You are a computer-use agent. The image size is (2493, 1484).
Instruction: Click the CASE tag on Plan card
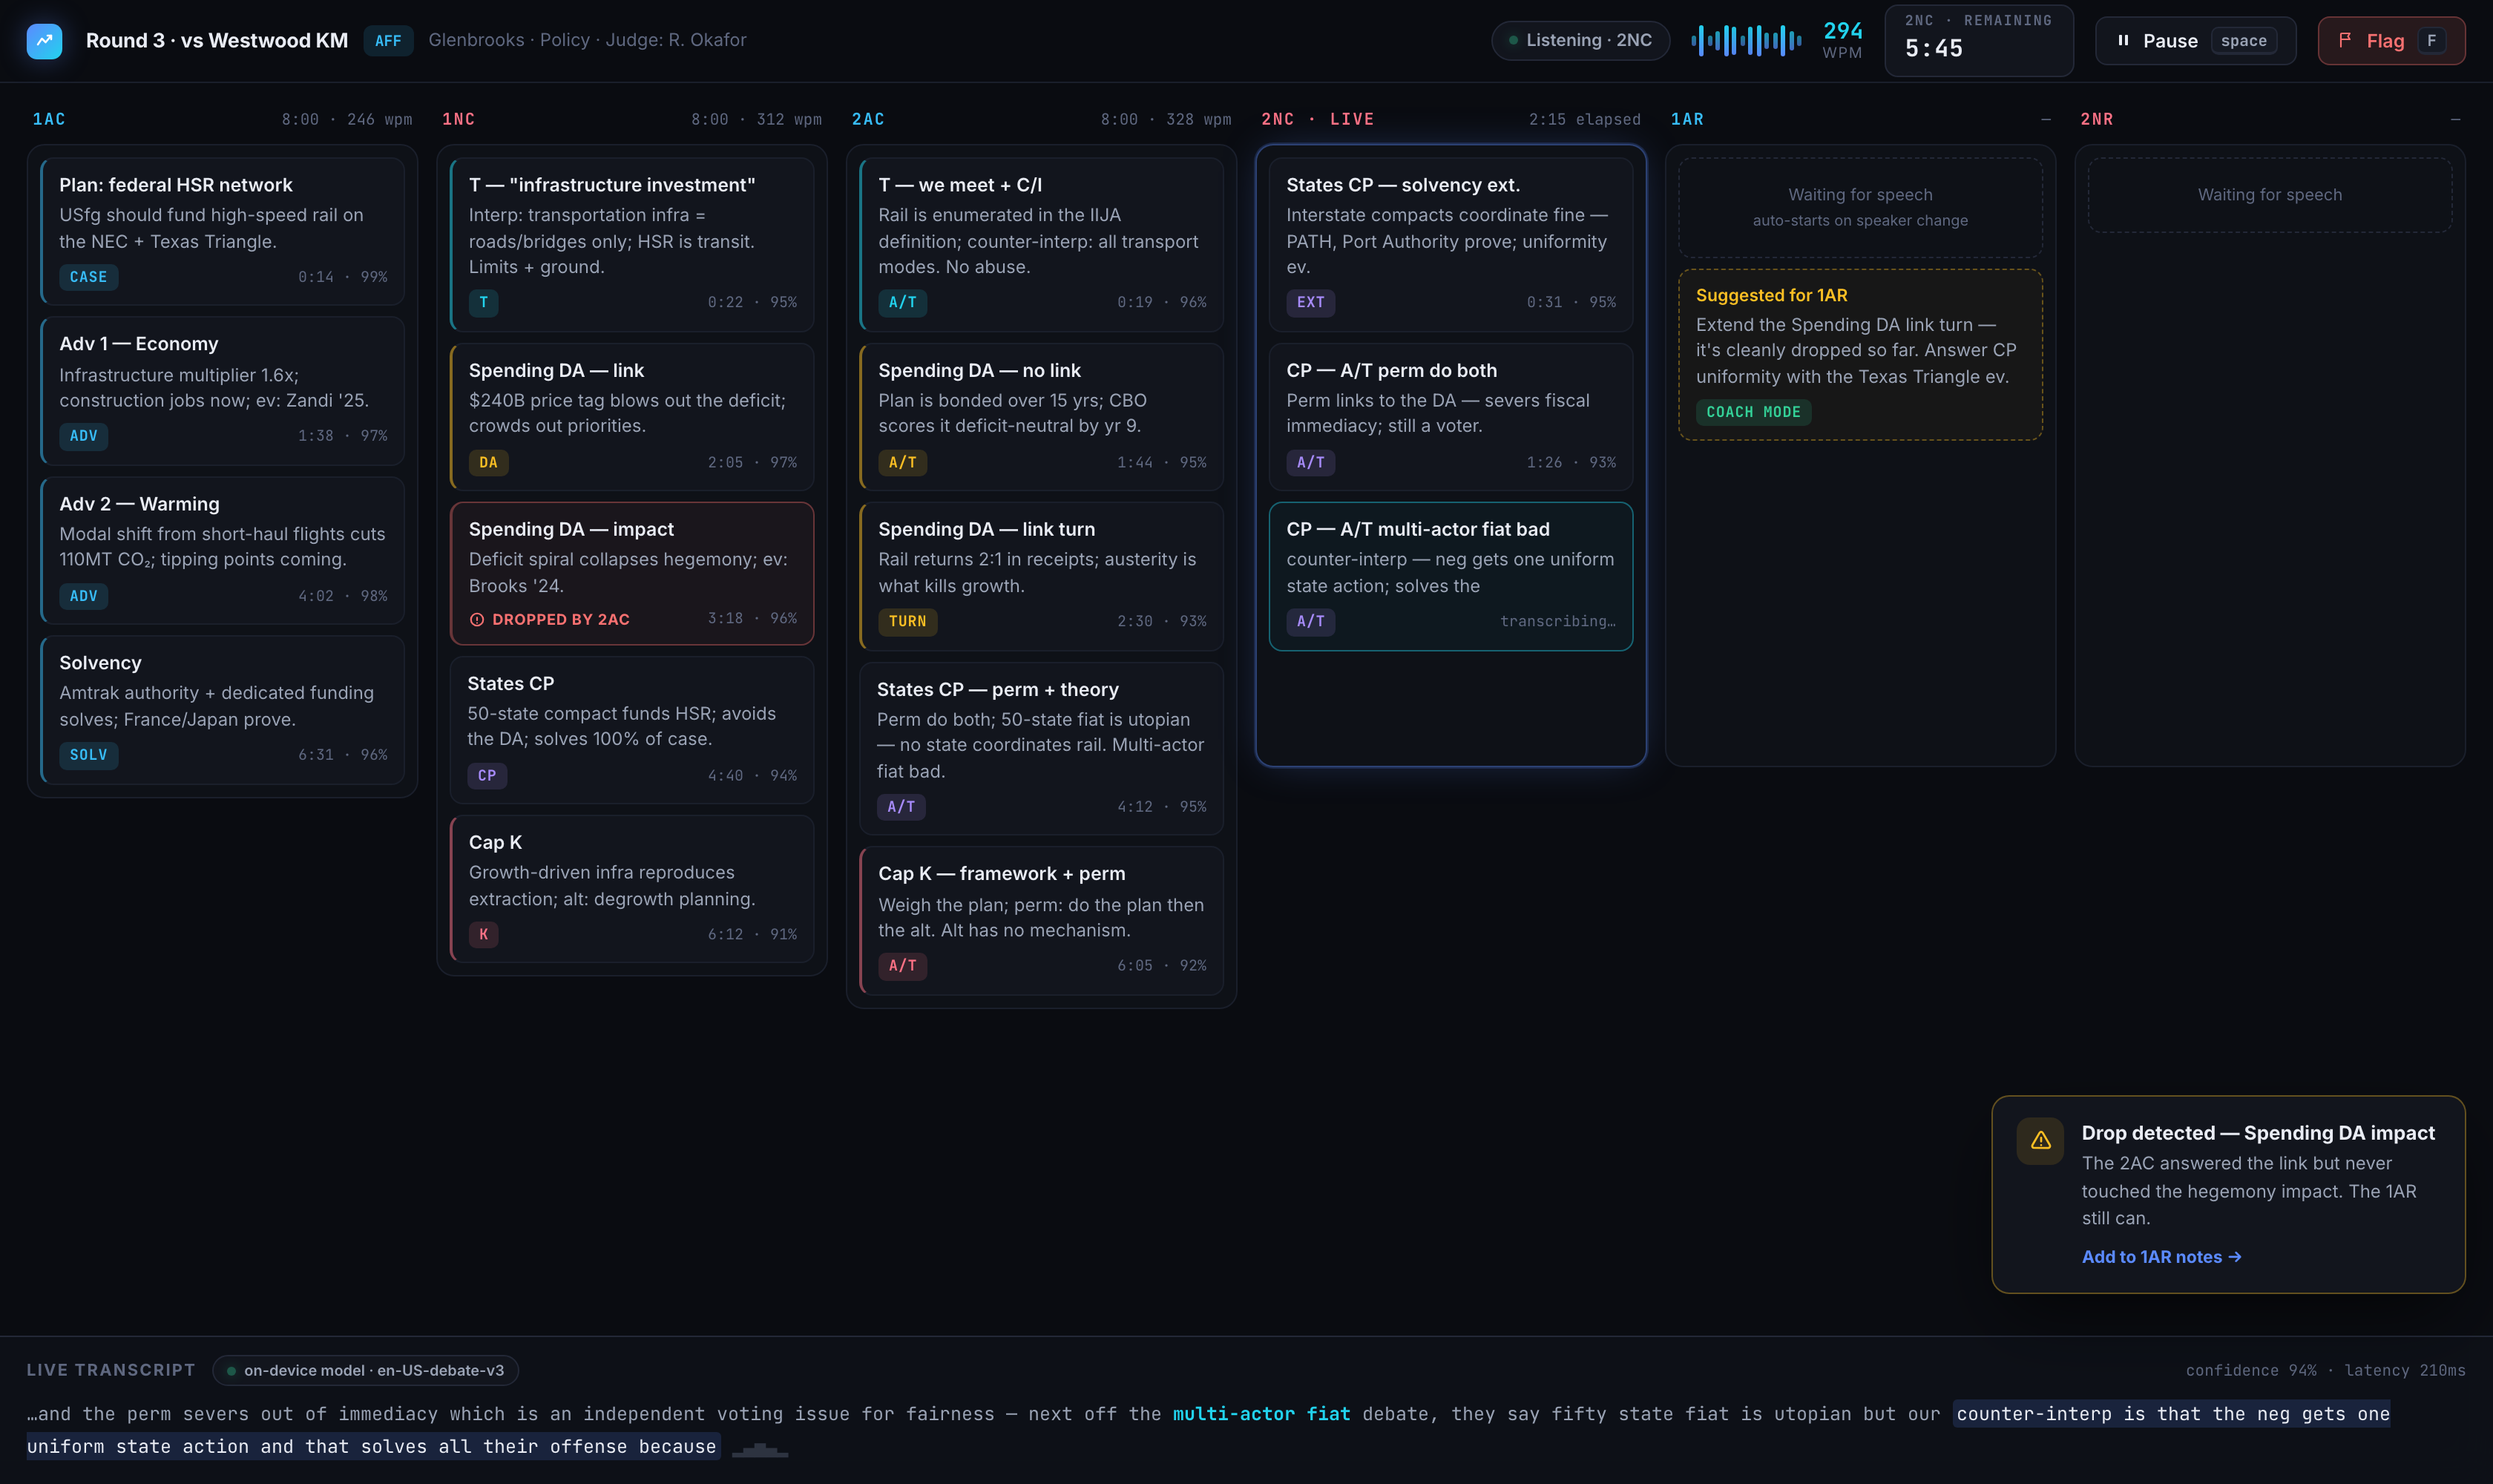[88, 277]
